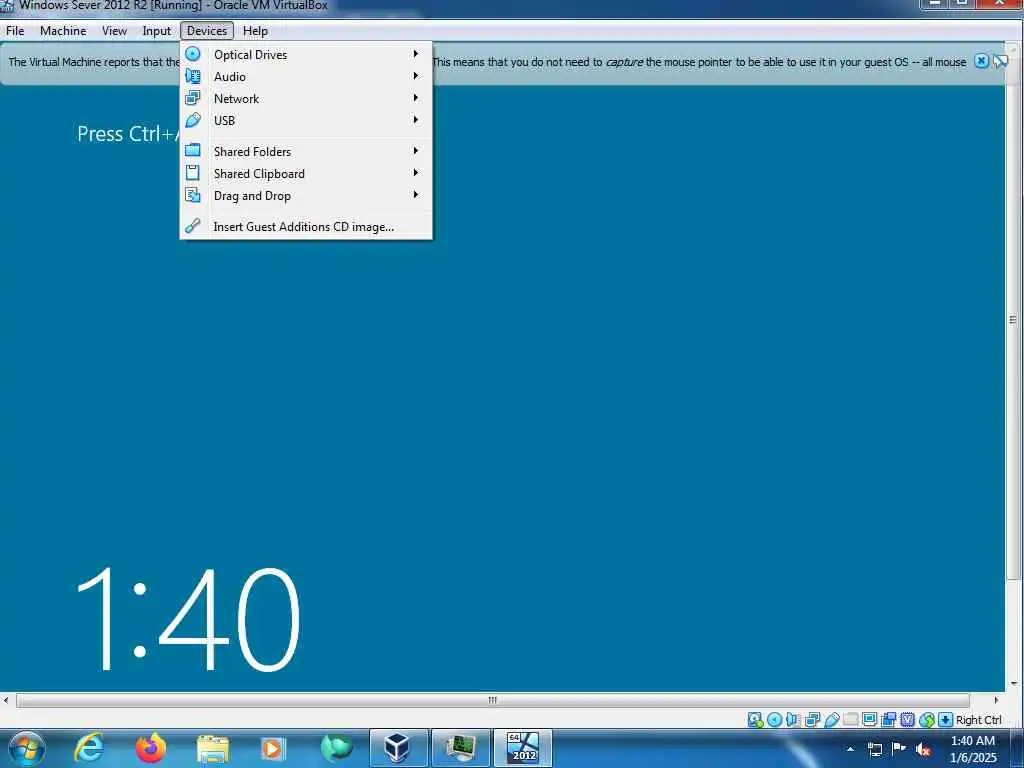Image resolution: width=1024 pixels, height=768 pixels.
Task: Expand the Shared Folders submenu arrow
Action: click(x=415, y=150)
